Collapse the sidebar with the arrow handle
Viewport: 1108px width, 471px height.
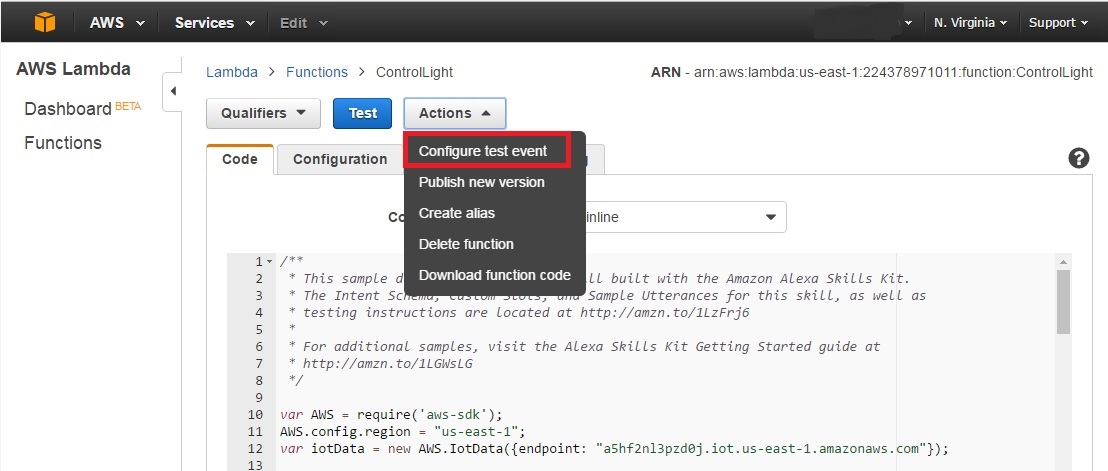tap(173, 91)
